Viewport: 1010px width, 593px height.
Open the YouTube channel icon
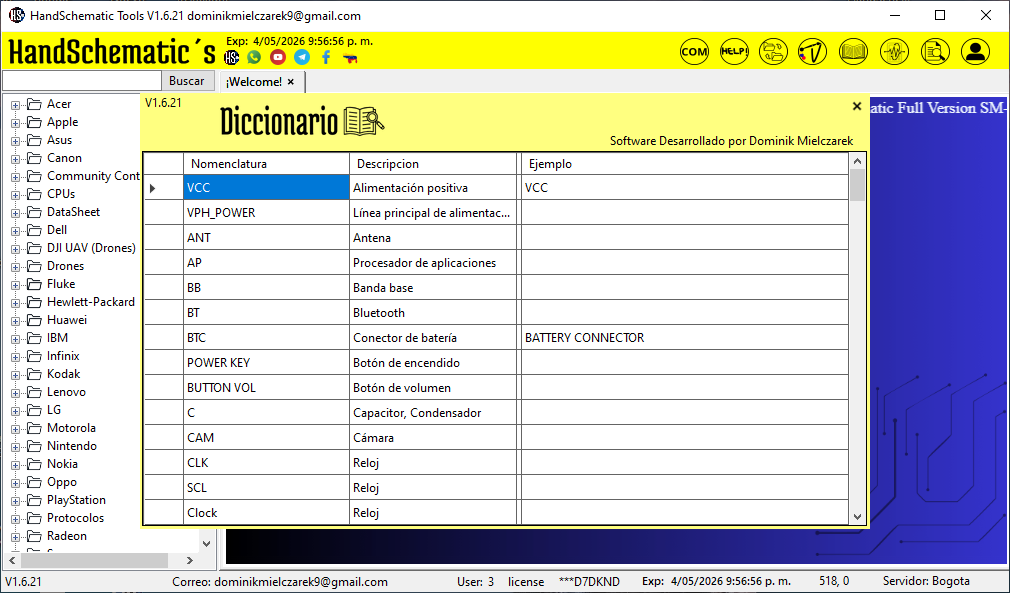pos(278,57)
